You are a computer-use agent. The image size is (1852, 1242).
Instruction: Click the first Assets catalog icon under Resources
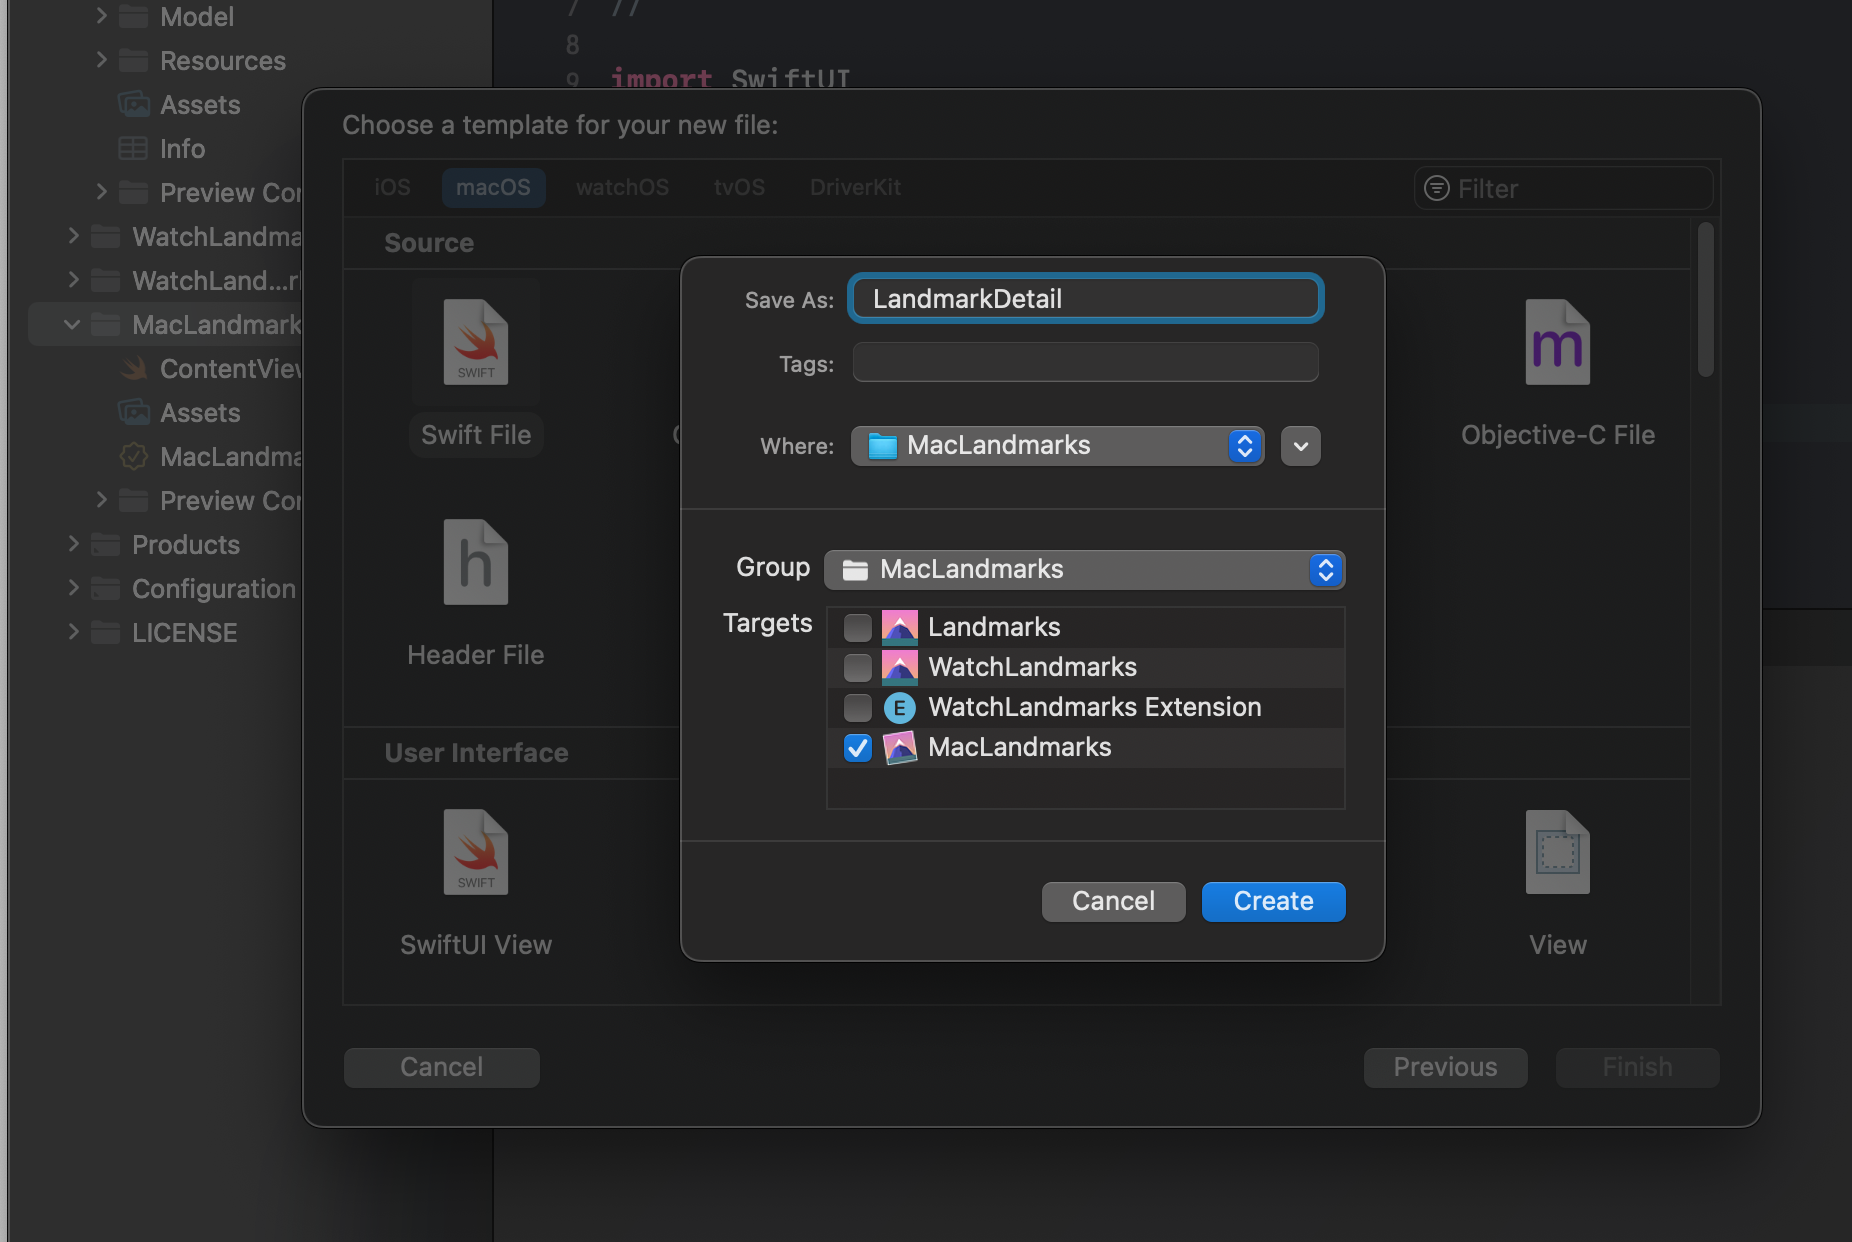tap(133, 105)
